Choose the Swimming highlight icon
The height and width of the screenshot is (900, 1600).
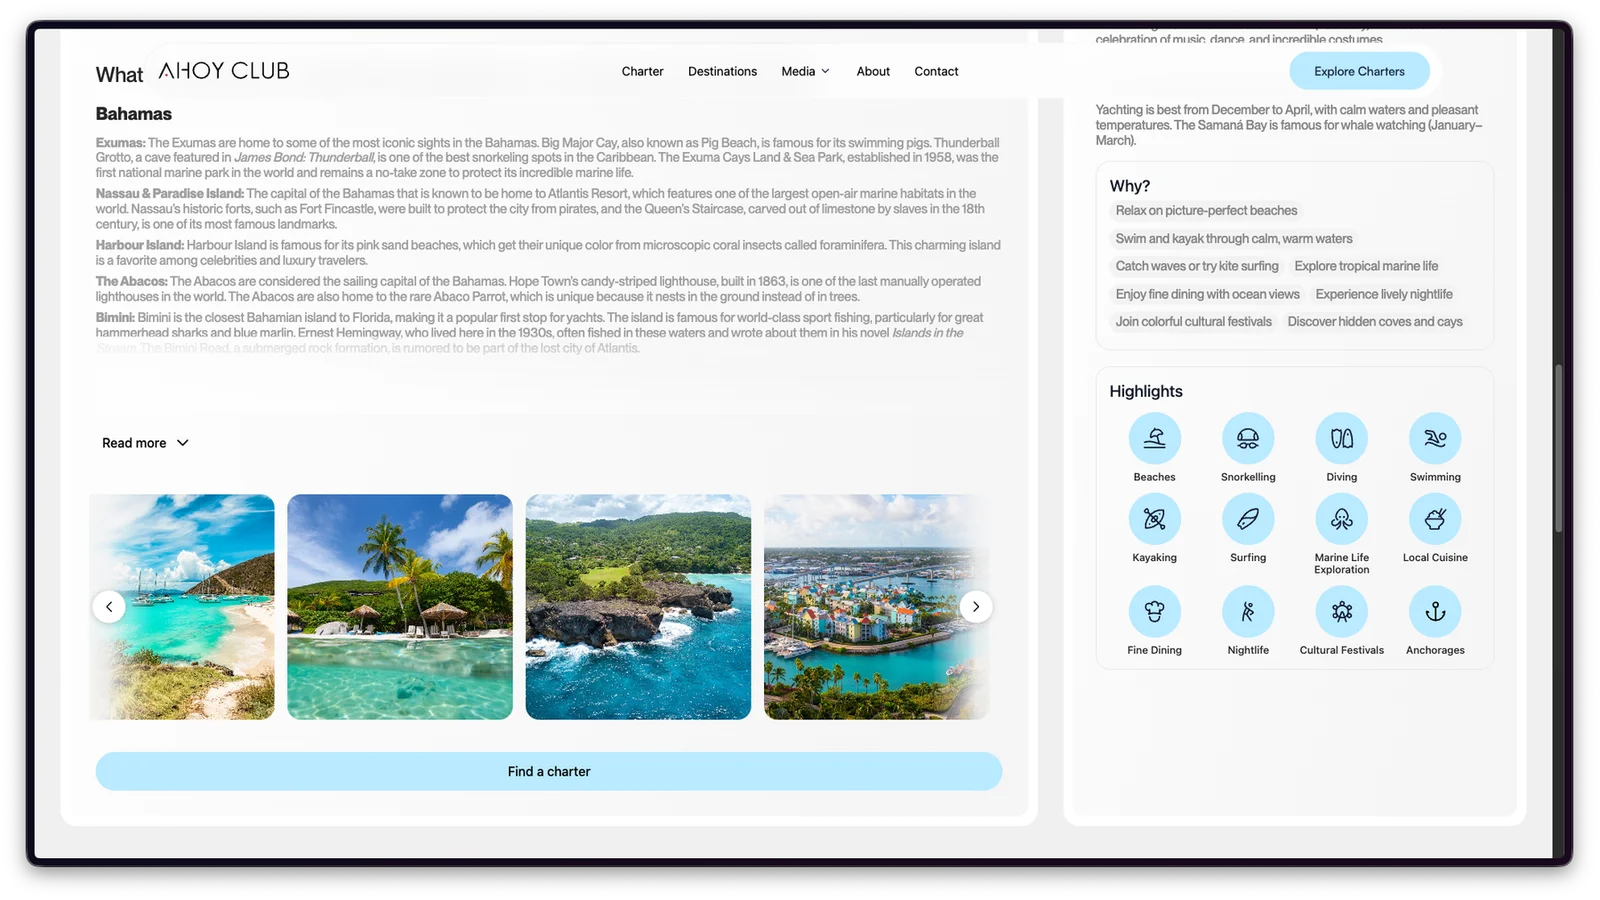tap(1435, 438)
